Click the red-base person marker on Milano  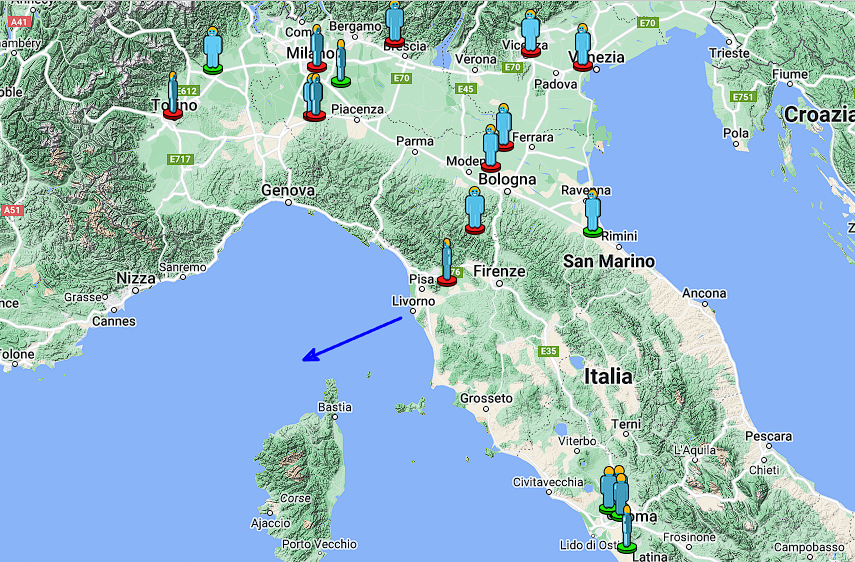point(317,49)
